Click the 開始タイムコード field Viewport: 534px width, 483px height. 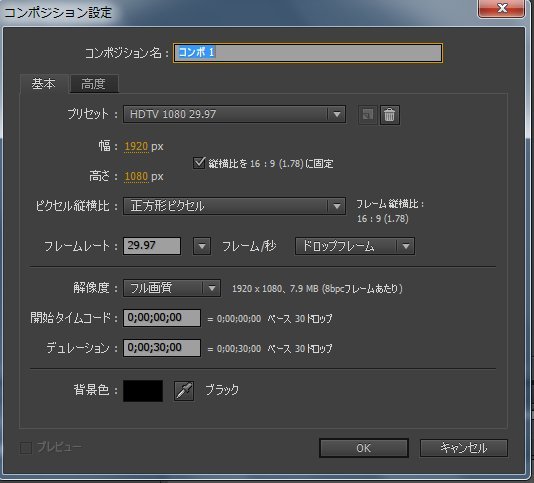(162, 318)
